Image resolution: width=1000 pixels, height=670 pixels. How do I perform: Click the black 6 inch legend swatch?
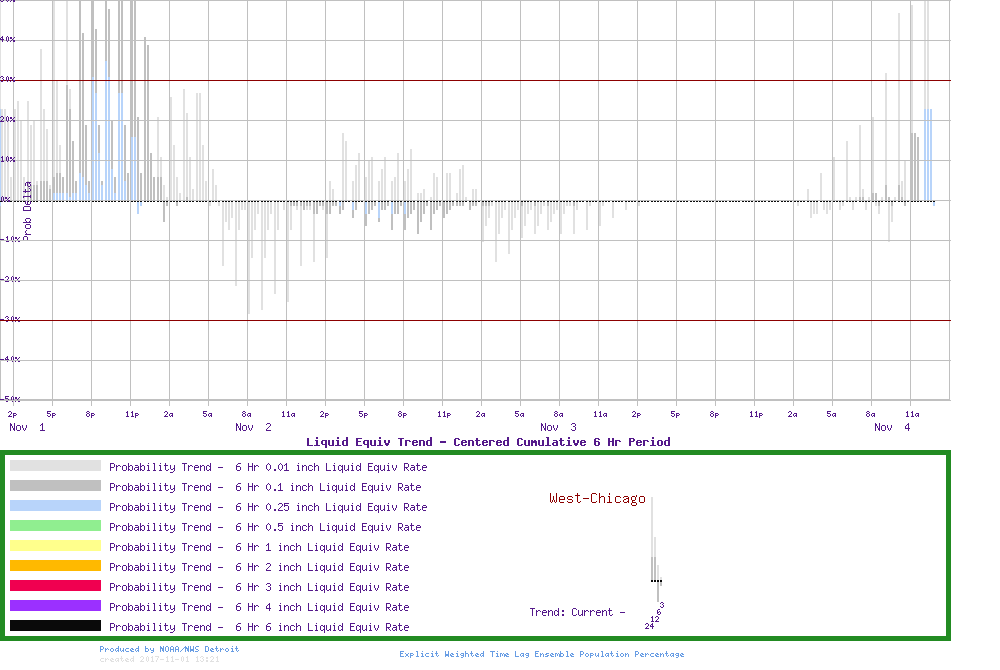tap(55, 626)
